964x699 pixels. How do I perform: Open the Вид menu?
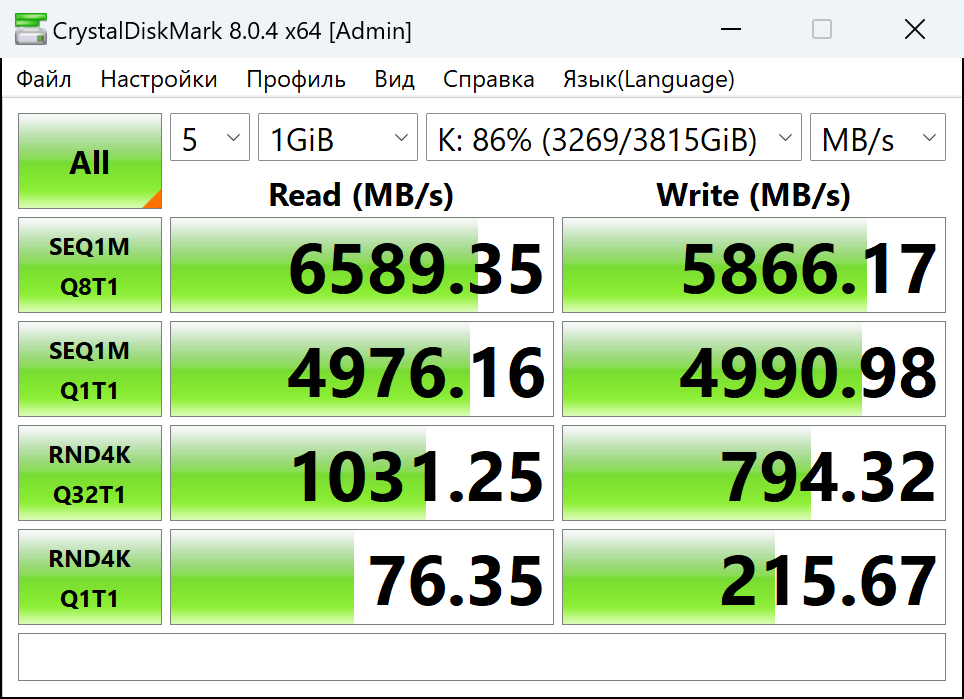(394, 79)
